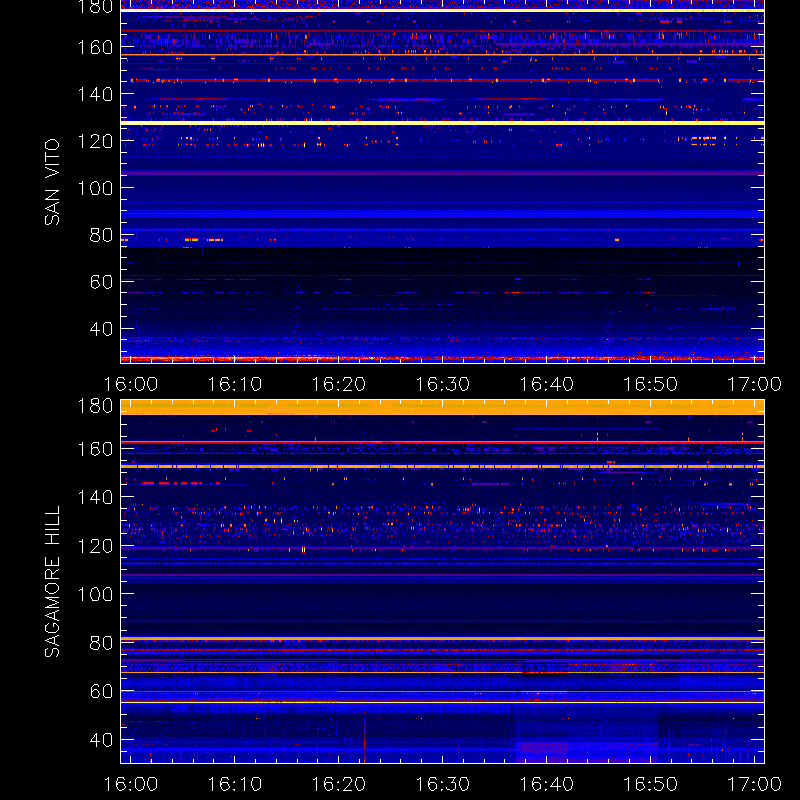Click 17:00 time label under Sagamore Hill plot
The height and width of the screenshot is (800, 800).
[x=754, y=784]
